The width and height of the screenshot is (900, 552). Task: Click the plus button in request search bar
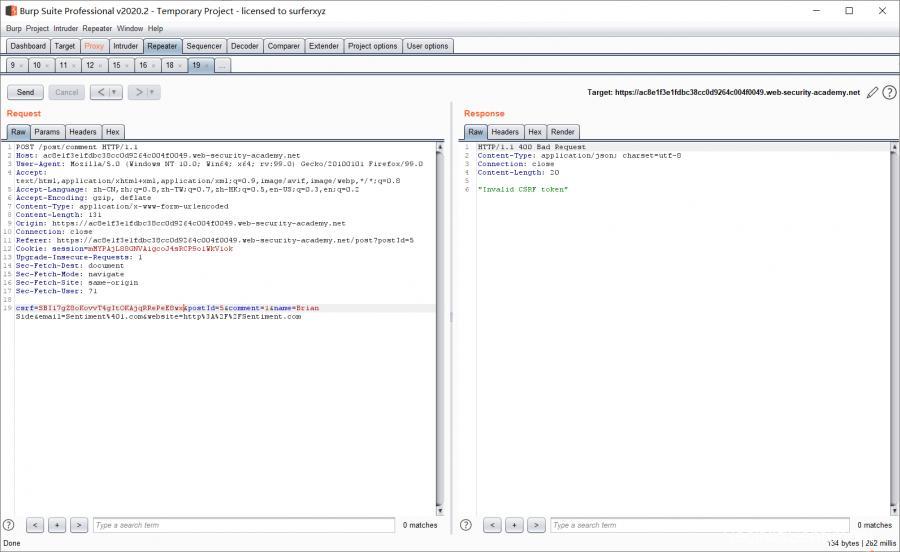57,525
